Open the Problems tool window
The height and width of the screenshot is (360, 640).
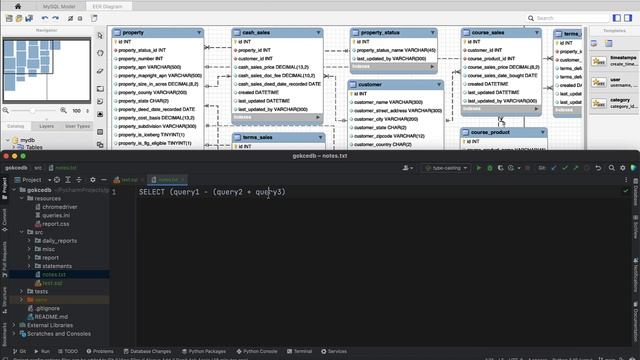point(100,351)
